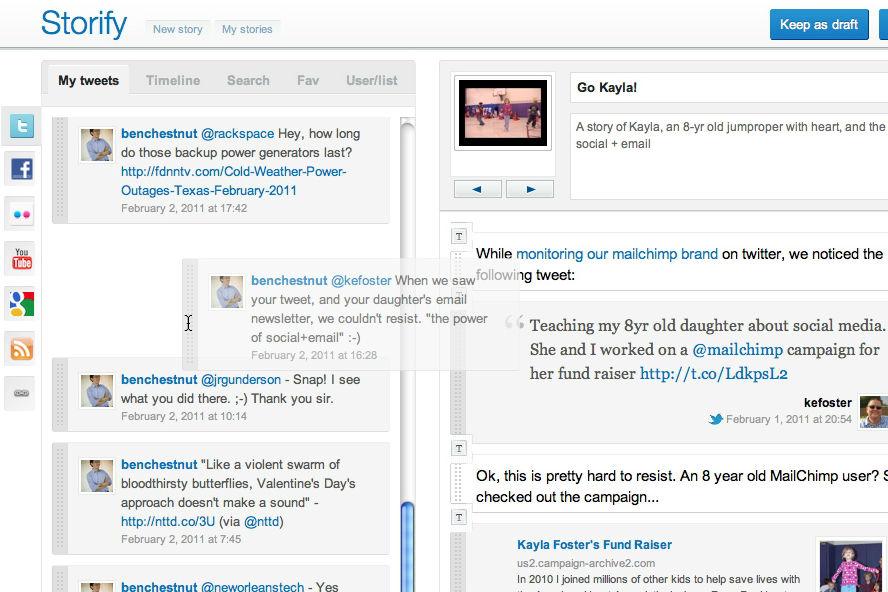This screenshot has width=888, height=592.
Task: Switch to the User/list tab
Action: pyautogui.click(x=372, y=80)
